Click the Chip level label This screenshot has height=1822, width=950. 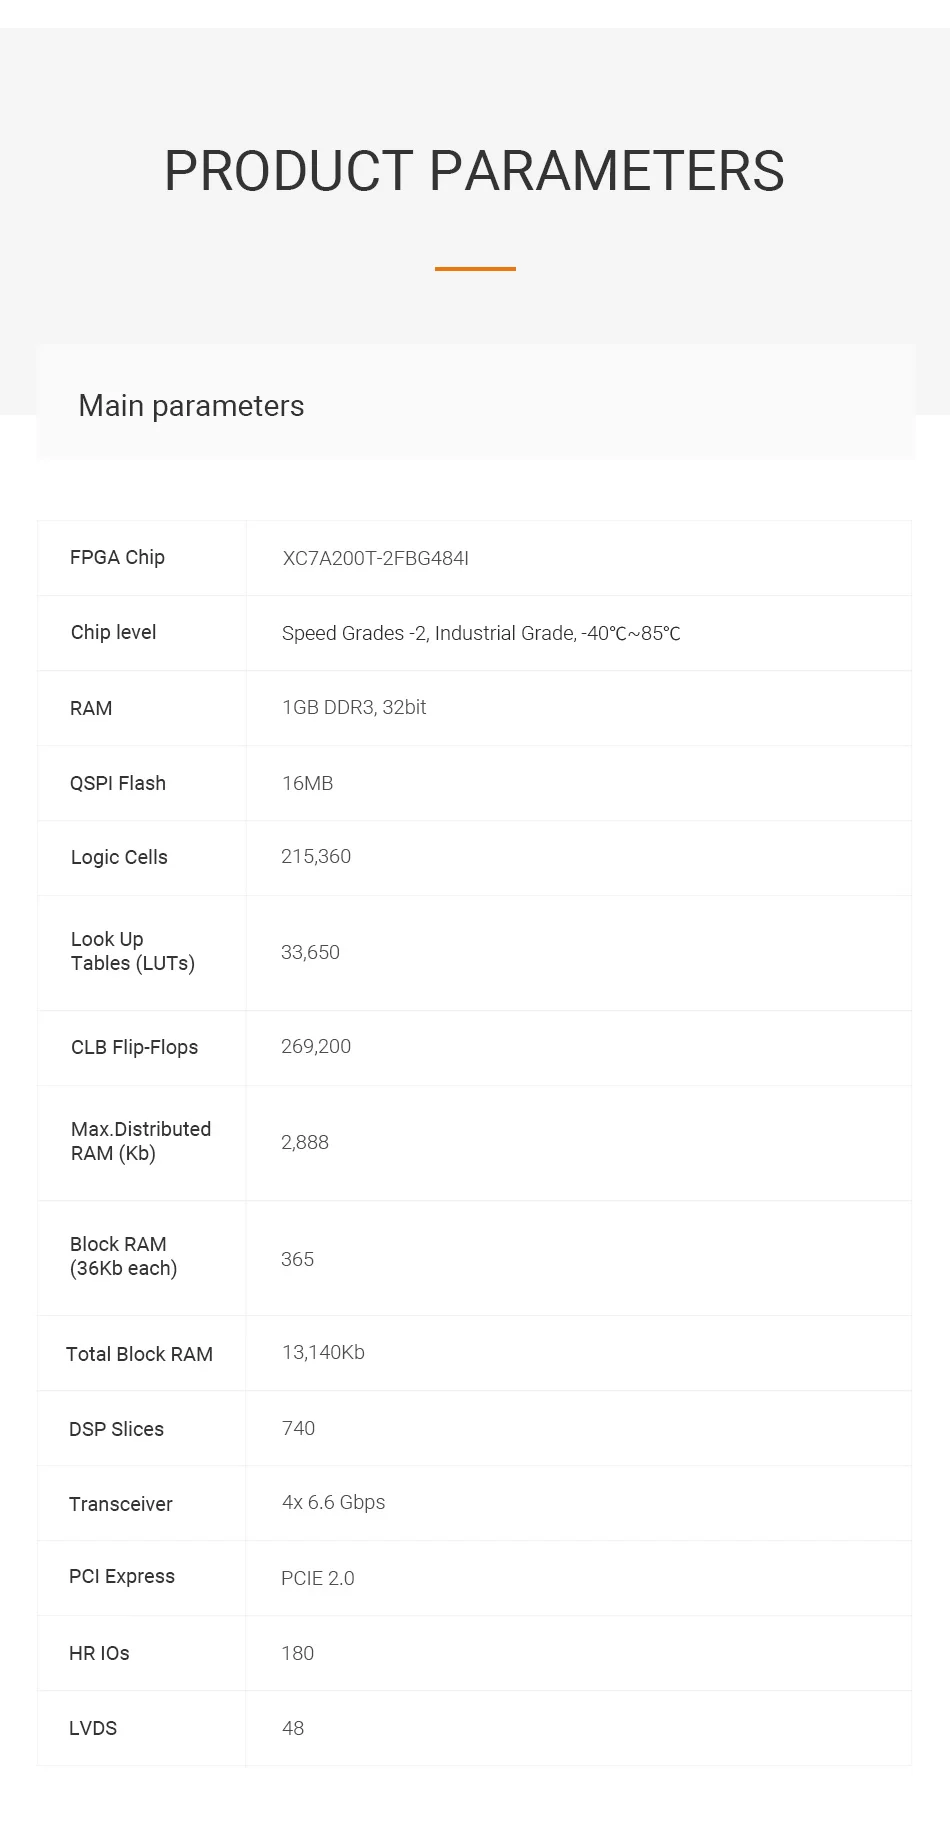pos(113,633)
